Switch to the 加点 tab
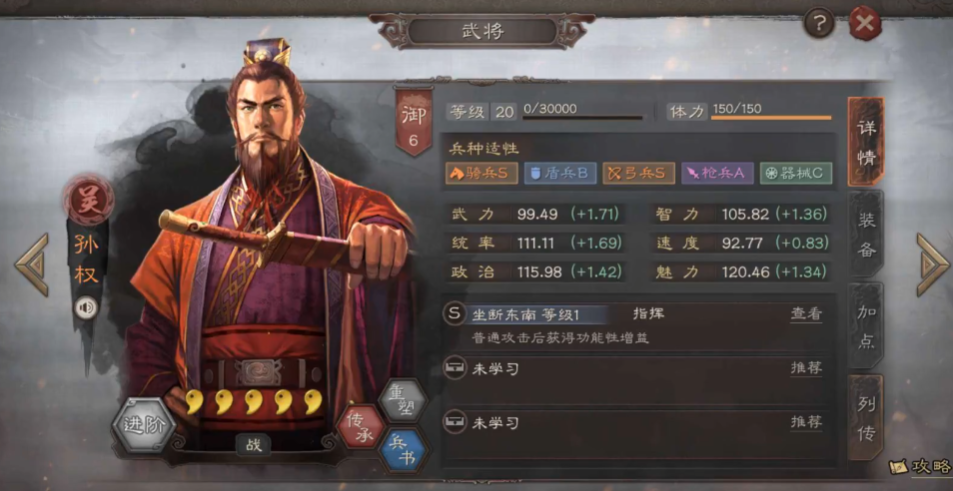953x491 pixels. 865,326
